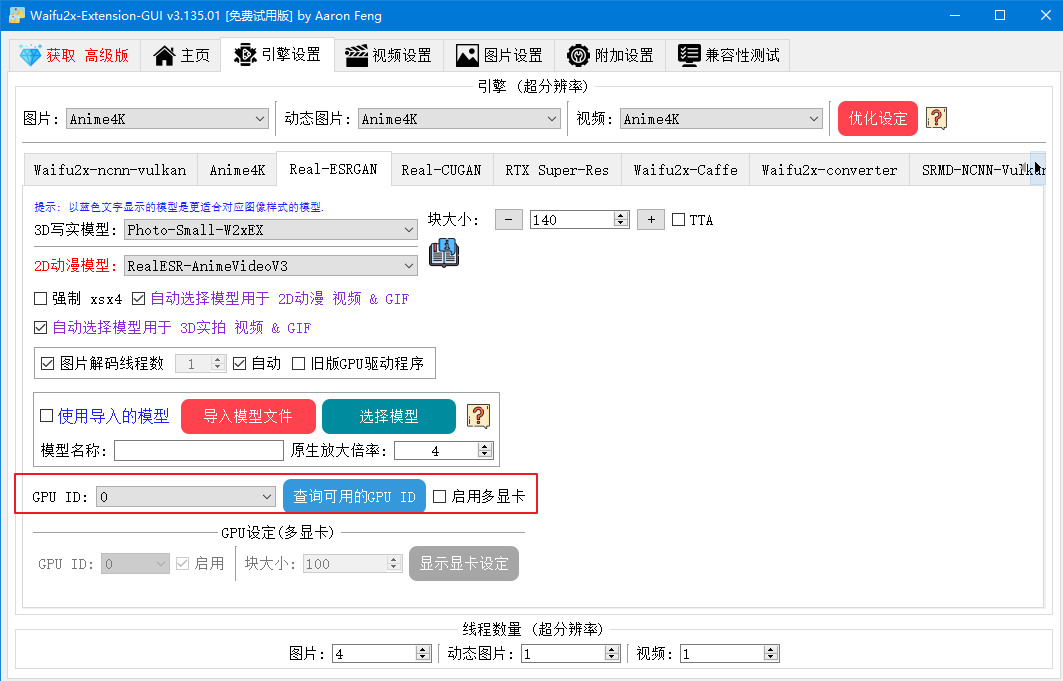Open the 图片 engine dropdown

click(167, 119)
